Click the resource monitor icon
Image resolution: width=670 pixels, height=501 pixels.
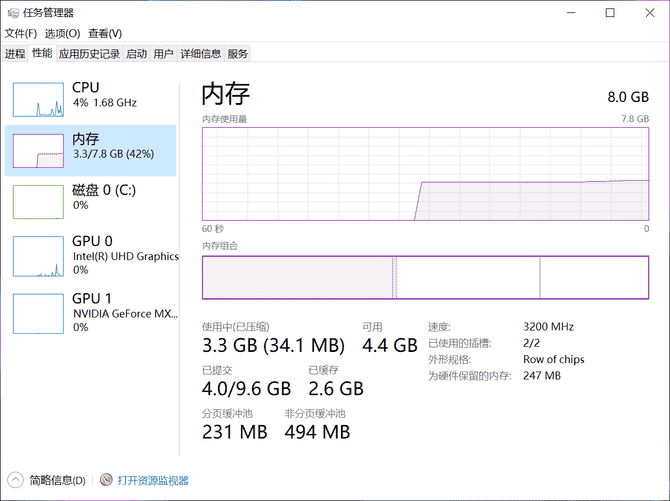click(107, 481)
